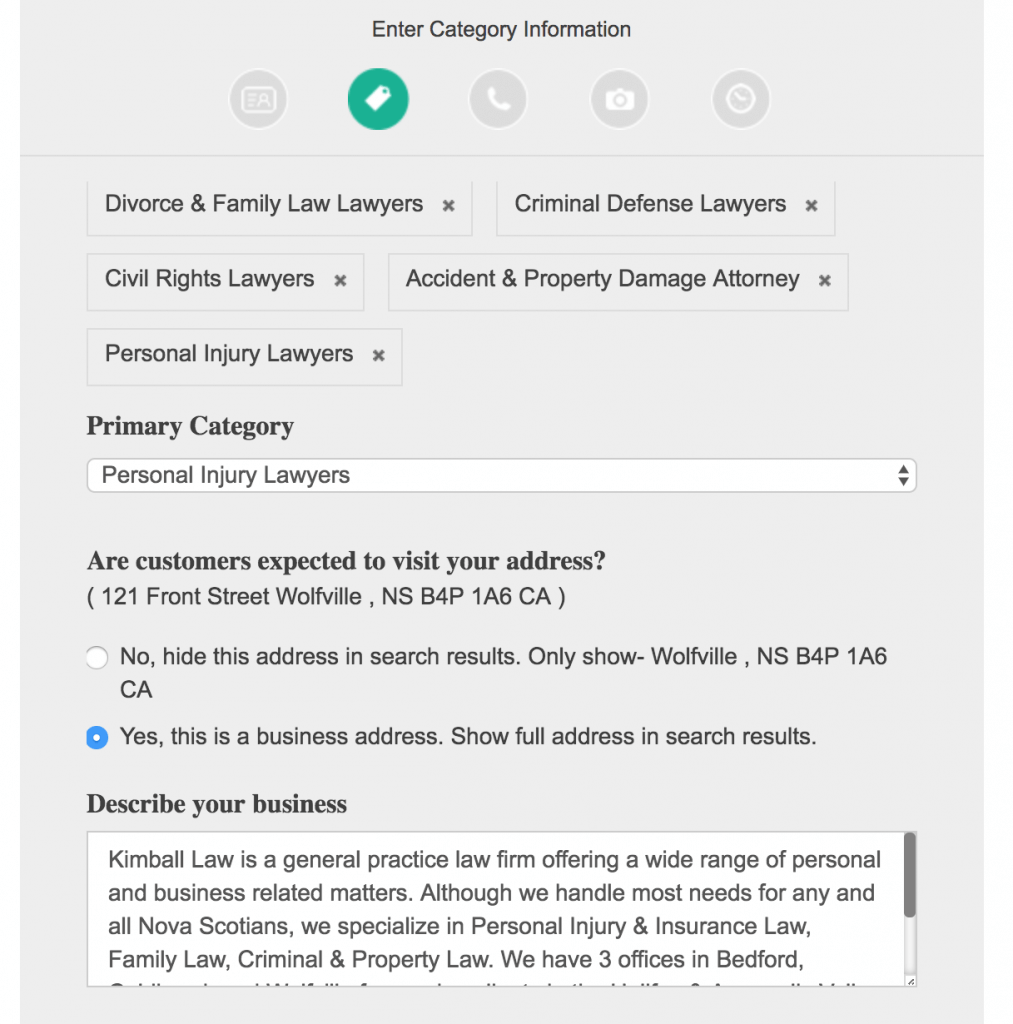Open the clock business hours step icon
Viewport: 1013px width, 1024px height.
(x=741, y=99)
